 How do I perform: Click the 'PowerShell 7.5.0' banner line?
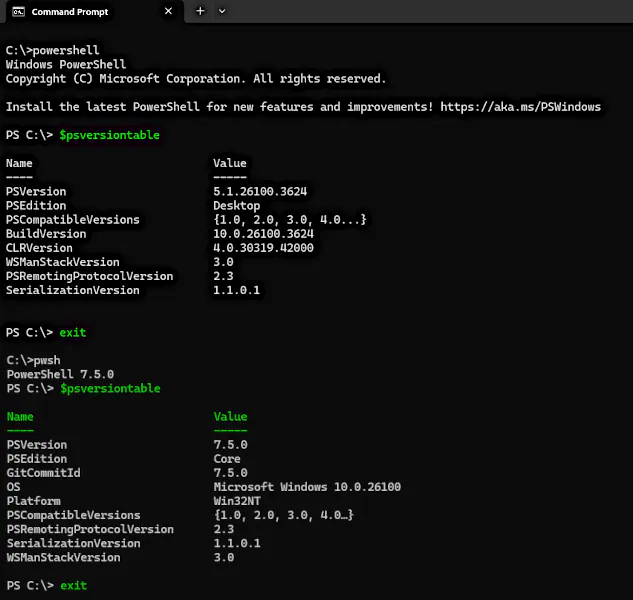(x=60, y=374)
